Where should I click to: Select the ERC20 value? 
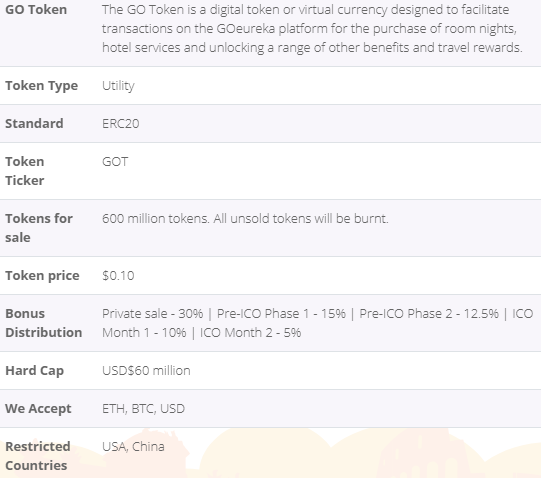[120, 124]
